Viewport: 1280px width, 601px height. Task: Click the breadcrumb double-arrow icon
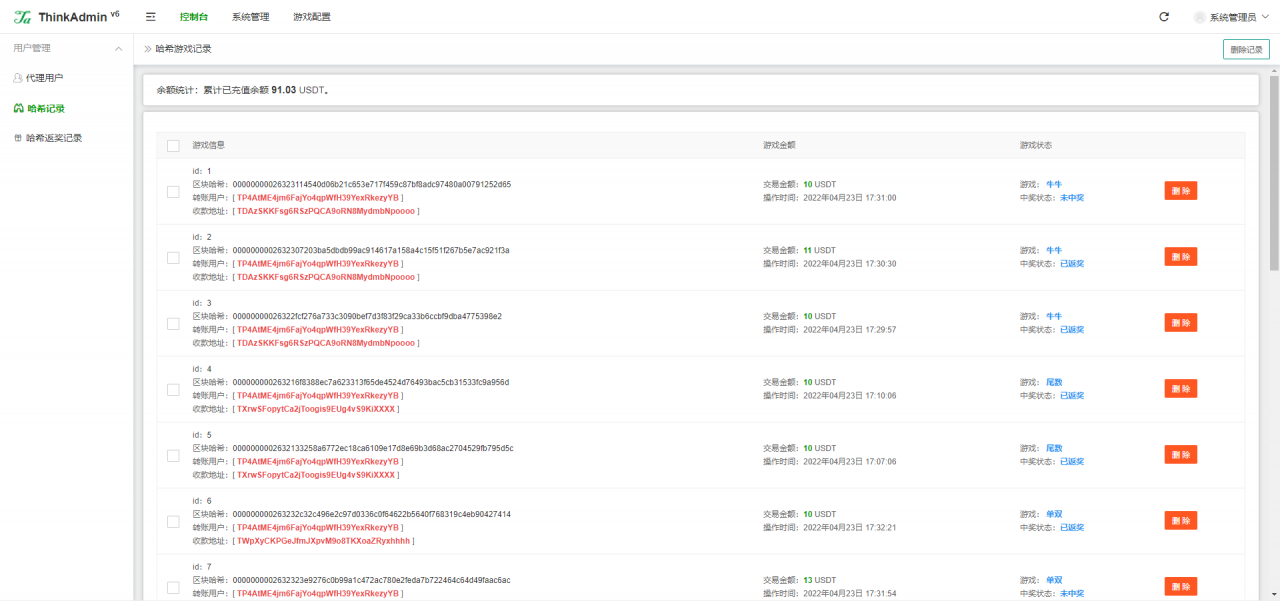tap(148, 48)
